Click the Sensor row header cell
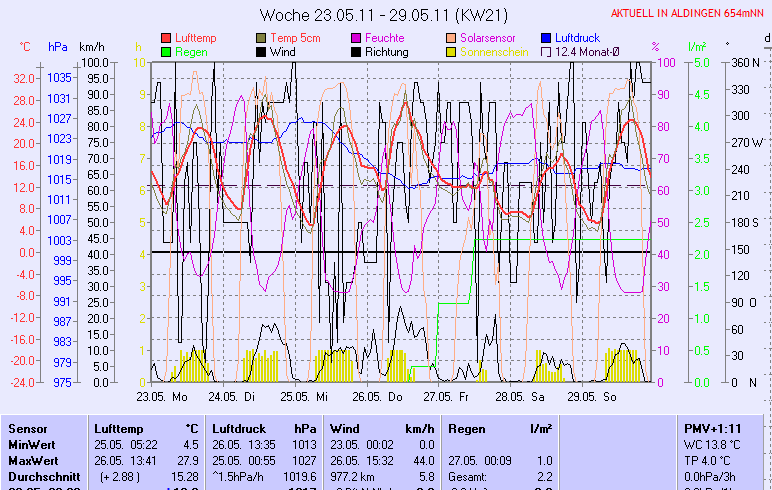This screenshot has width=772, height=490. tap(27, 428)
